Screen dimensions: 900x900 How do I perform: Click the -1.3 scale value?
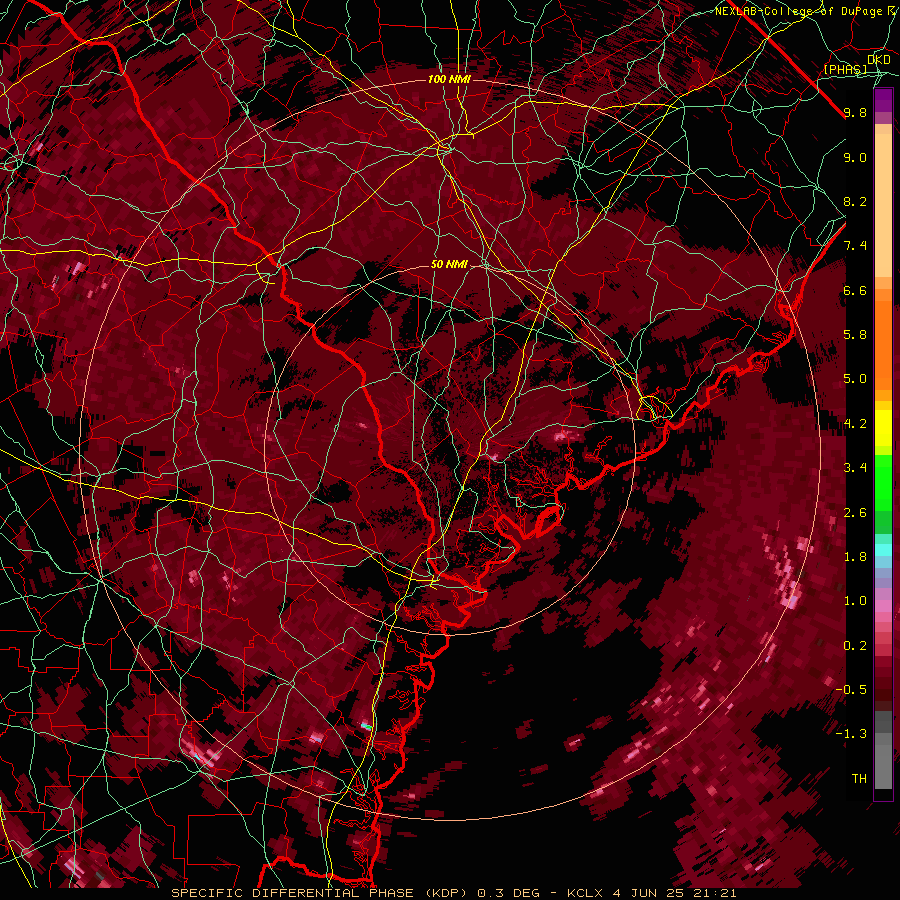(851, 734)
